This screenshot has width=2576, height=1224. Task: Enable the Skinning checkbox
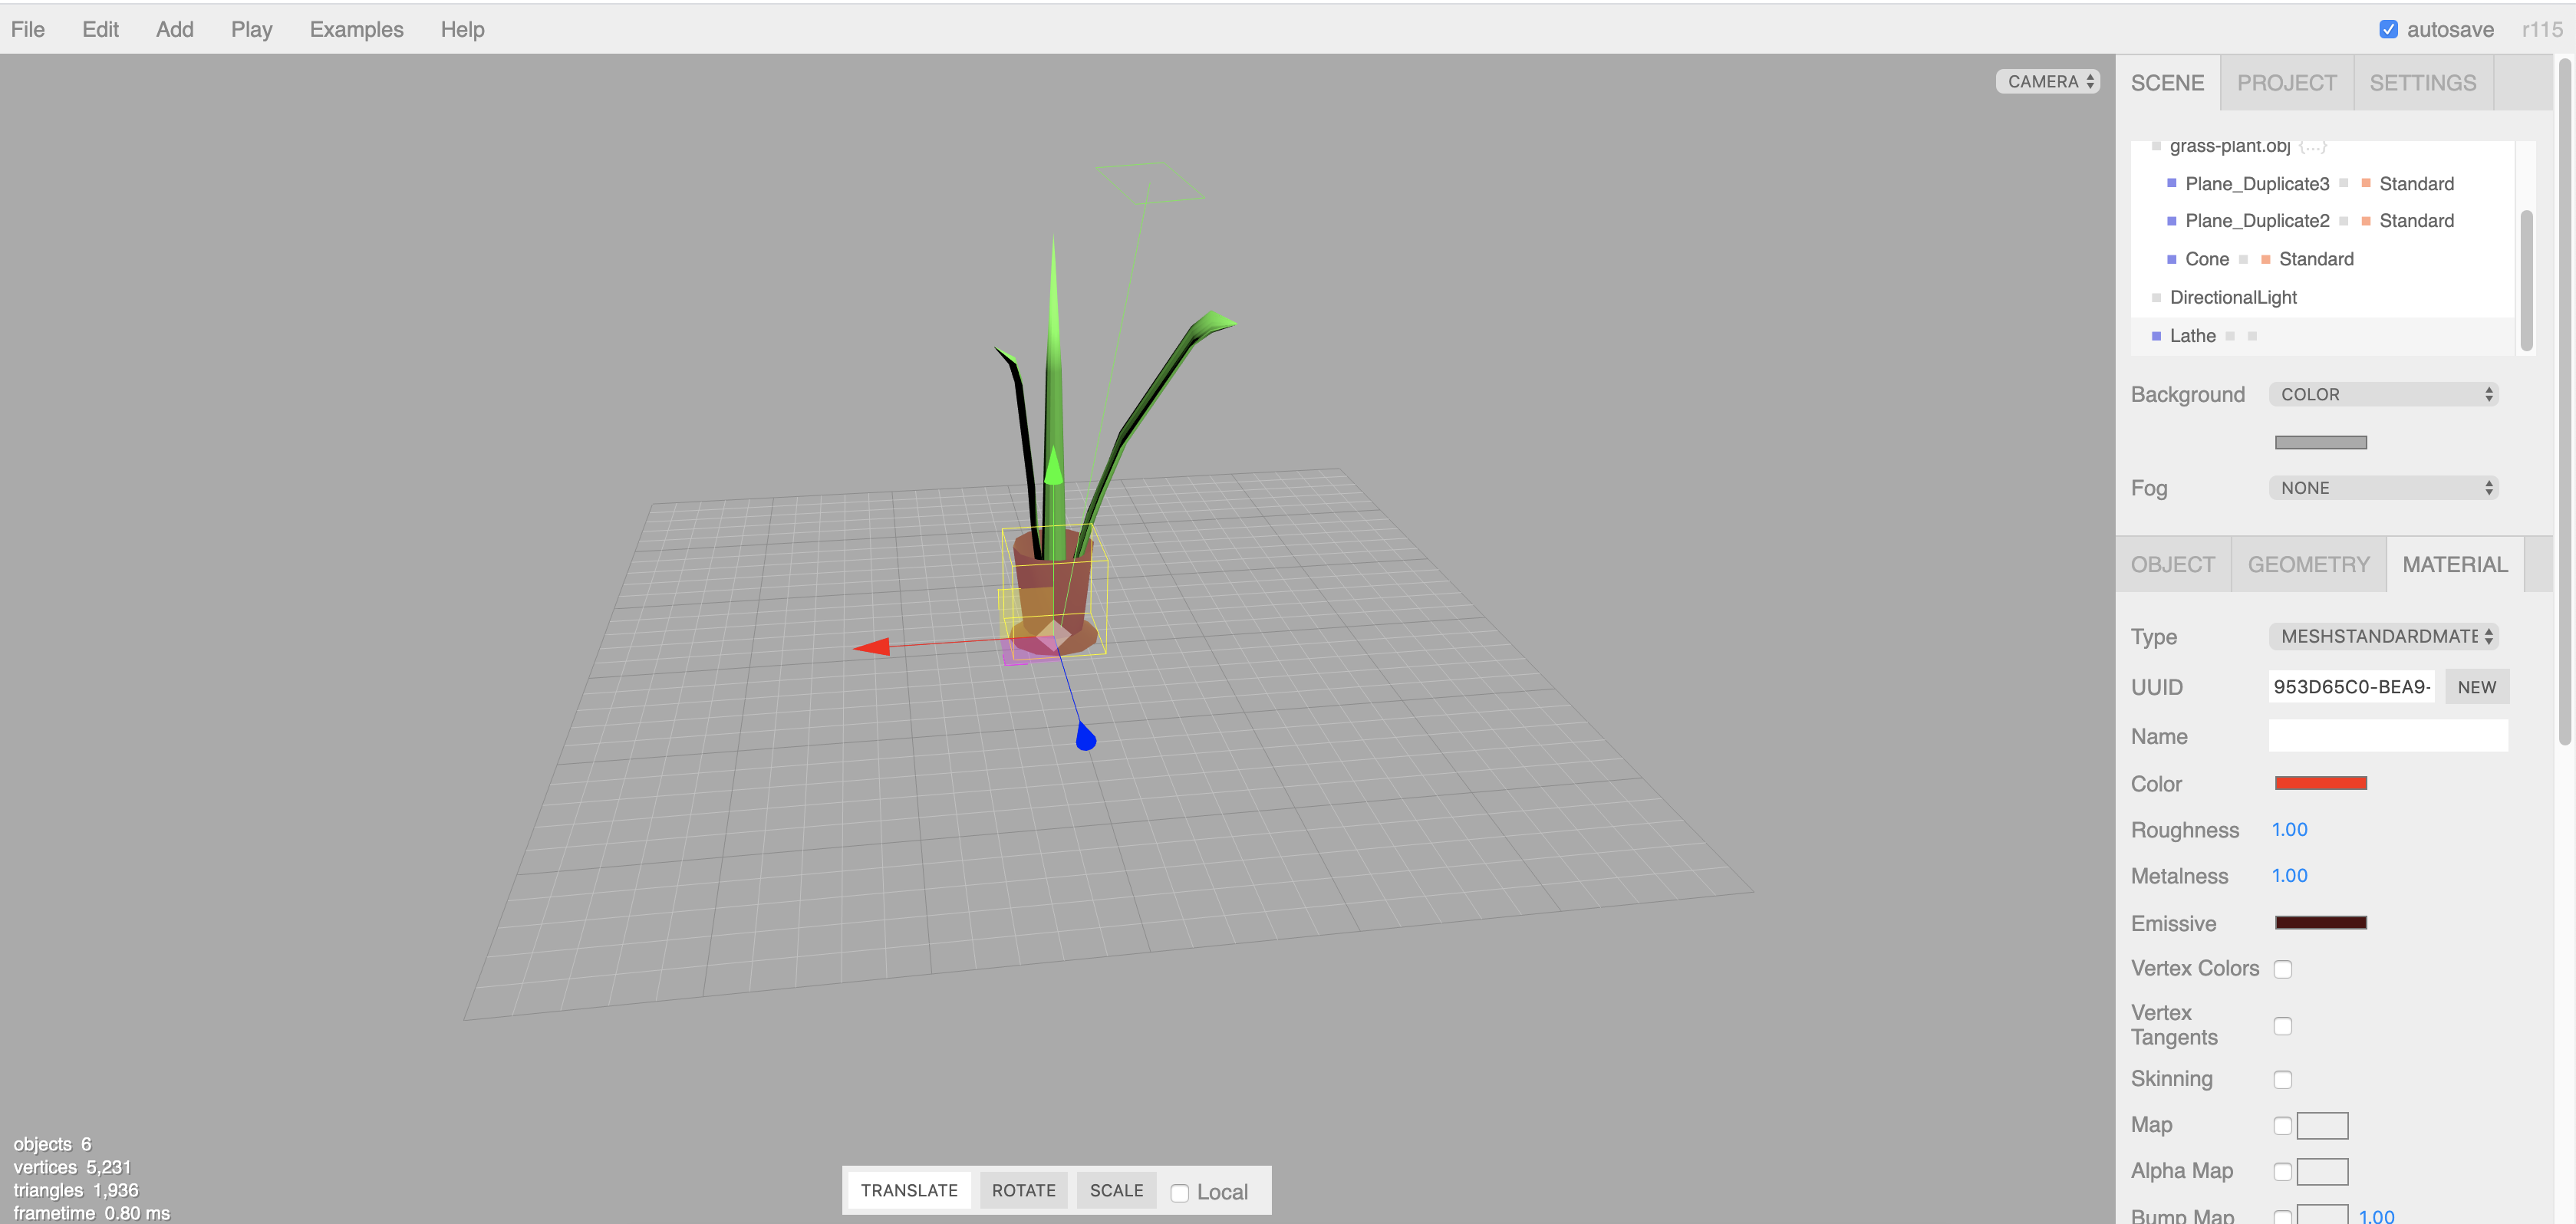pyautogui.click(x=2282, y=1079)
